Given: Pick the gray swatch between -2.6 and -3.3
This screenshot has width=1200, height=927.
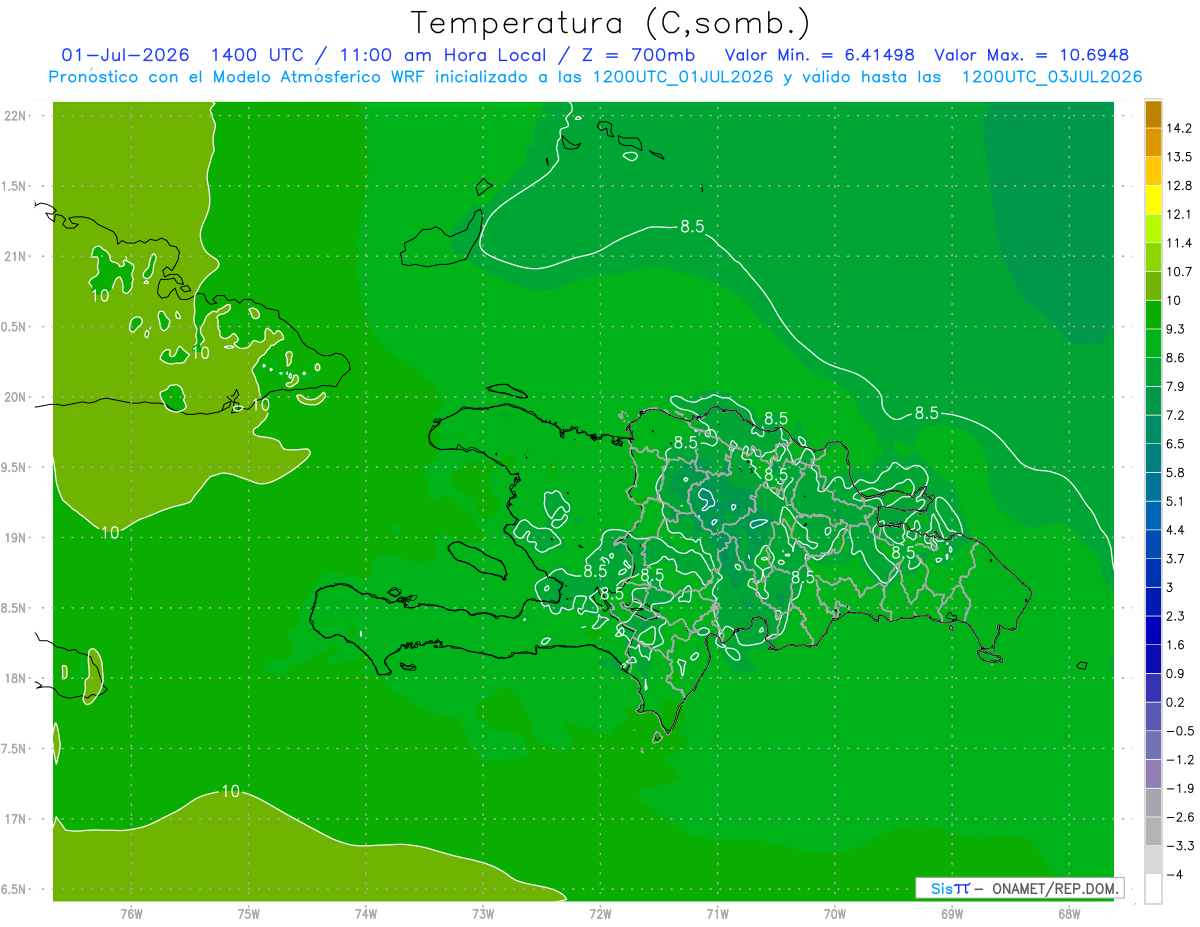Looking at the screenshot, I should pos(1153,832).
